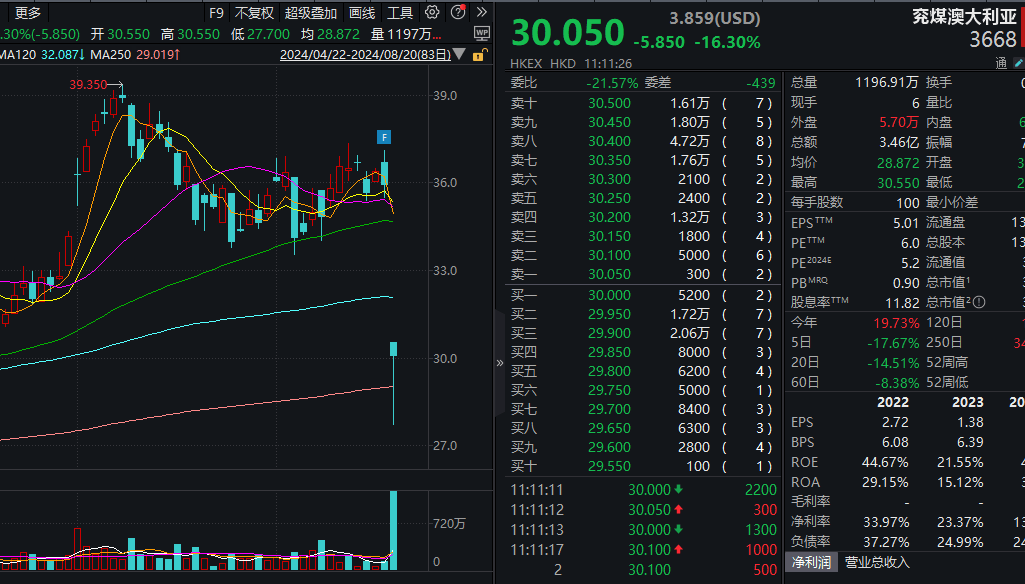The width and height of the screenshot is (1025, 584).
Task: Click the info icon beside 总市值²
Action: (979, 302)
